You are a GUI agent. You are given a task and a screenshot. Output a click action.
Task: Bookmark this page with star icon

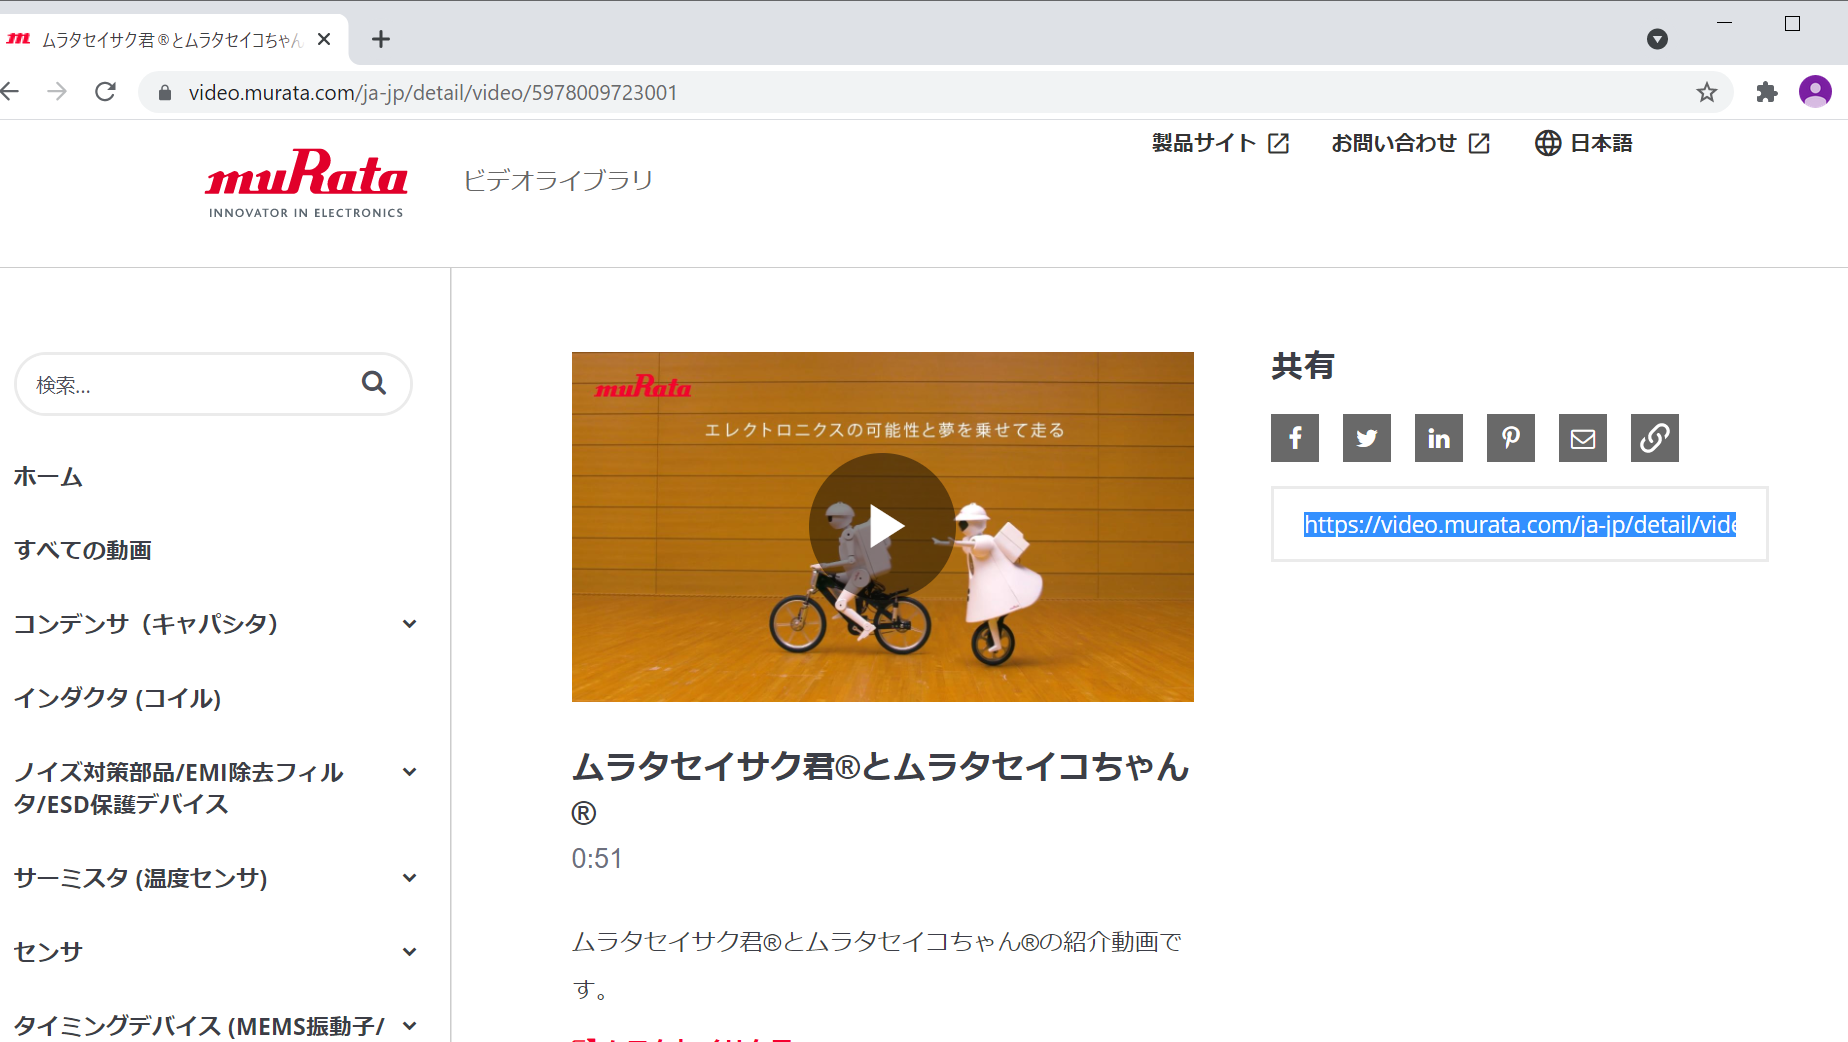[x=1706, y=93]
